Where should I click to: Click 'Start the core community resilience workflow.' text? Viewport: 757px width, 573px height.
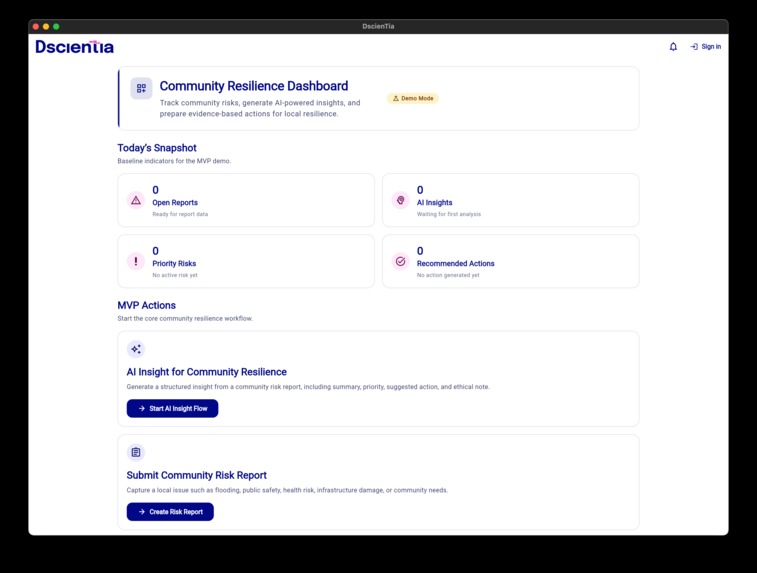click(x=185, y=319)
